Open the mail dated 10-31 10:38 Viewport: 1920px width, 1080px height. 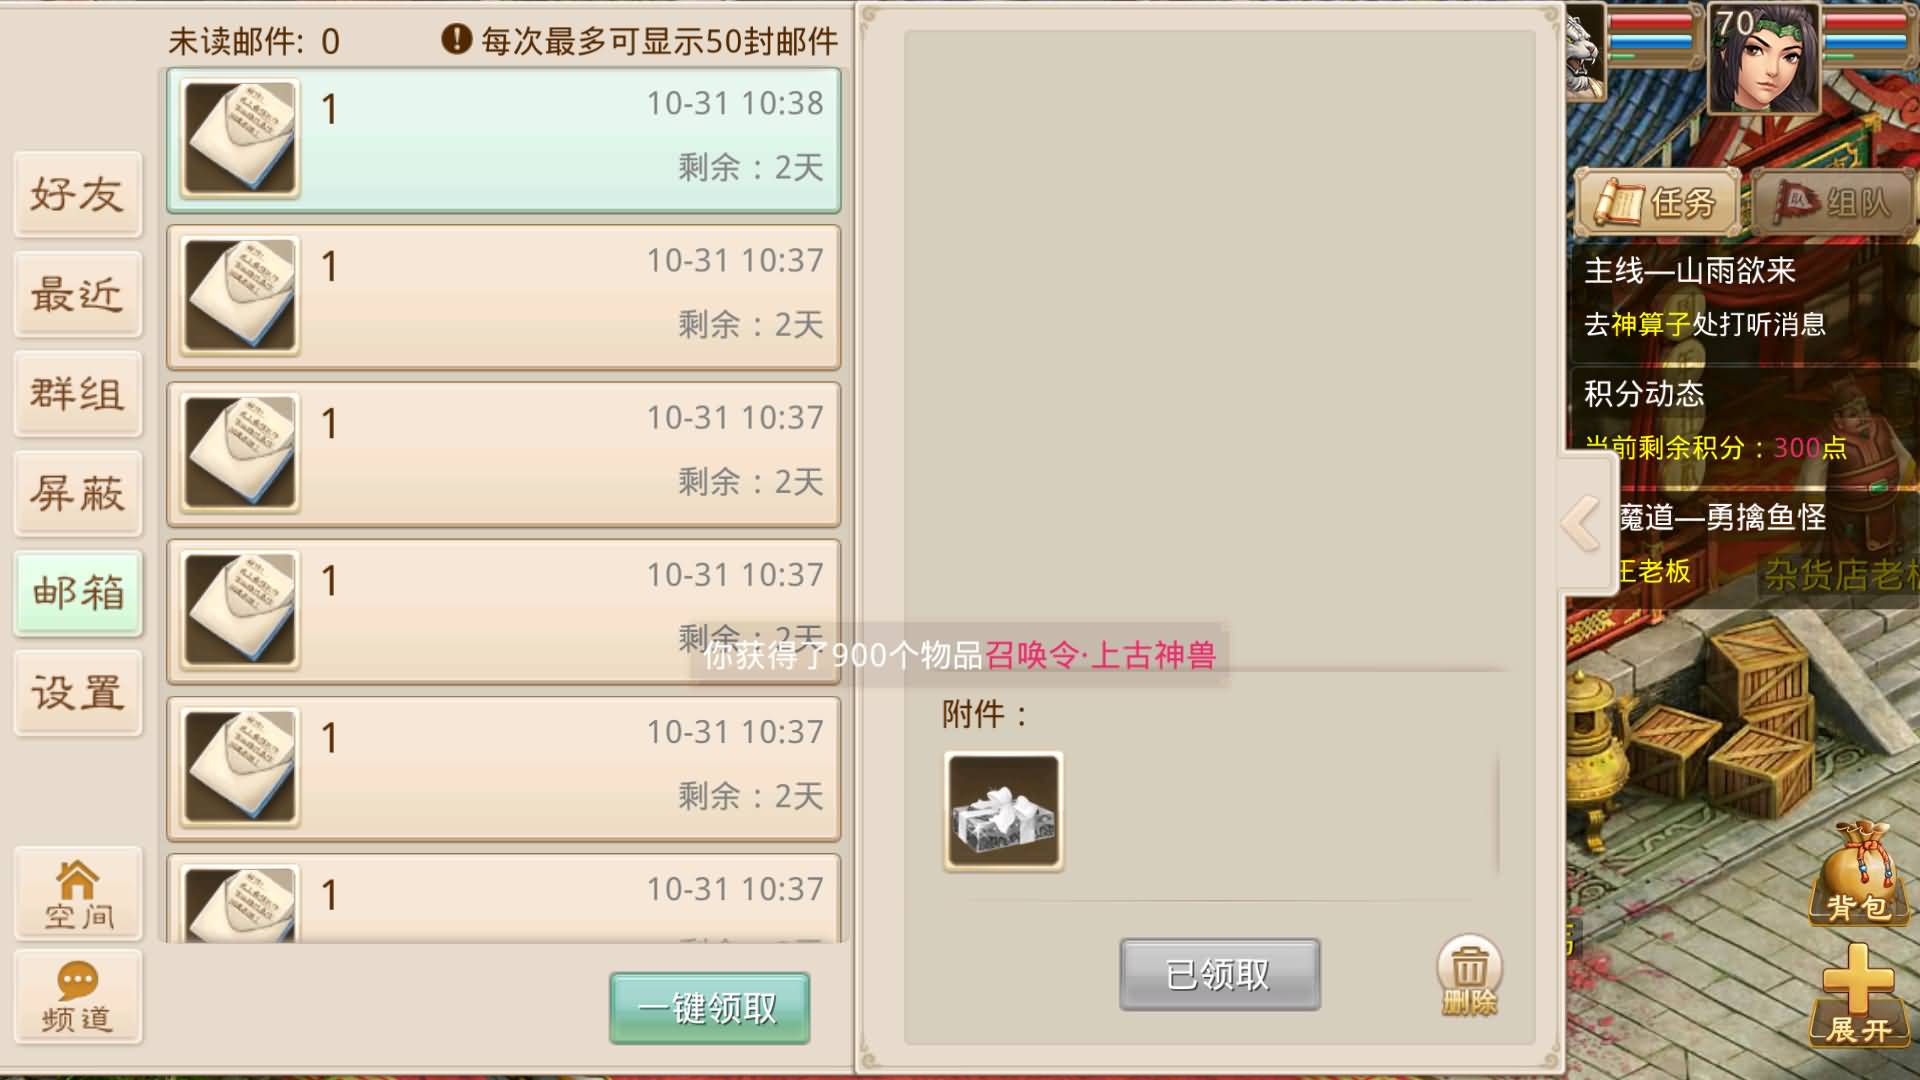click(503, 140)
